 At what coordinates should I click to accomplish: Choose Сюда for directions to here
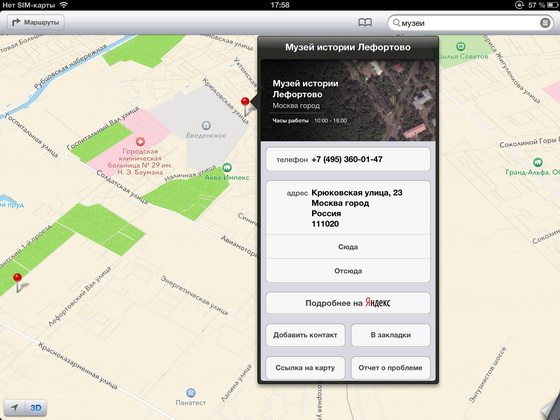point(348,247)
